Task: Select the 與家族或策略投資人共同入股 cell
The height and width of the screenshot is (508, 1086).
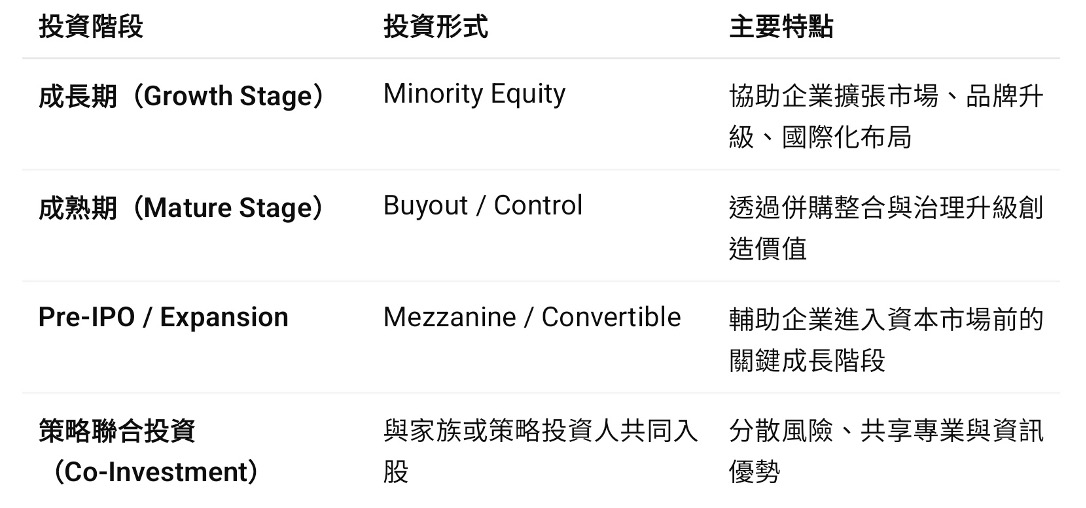Action: [540, 431]
